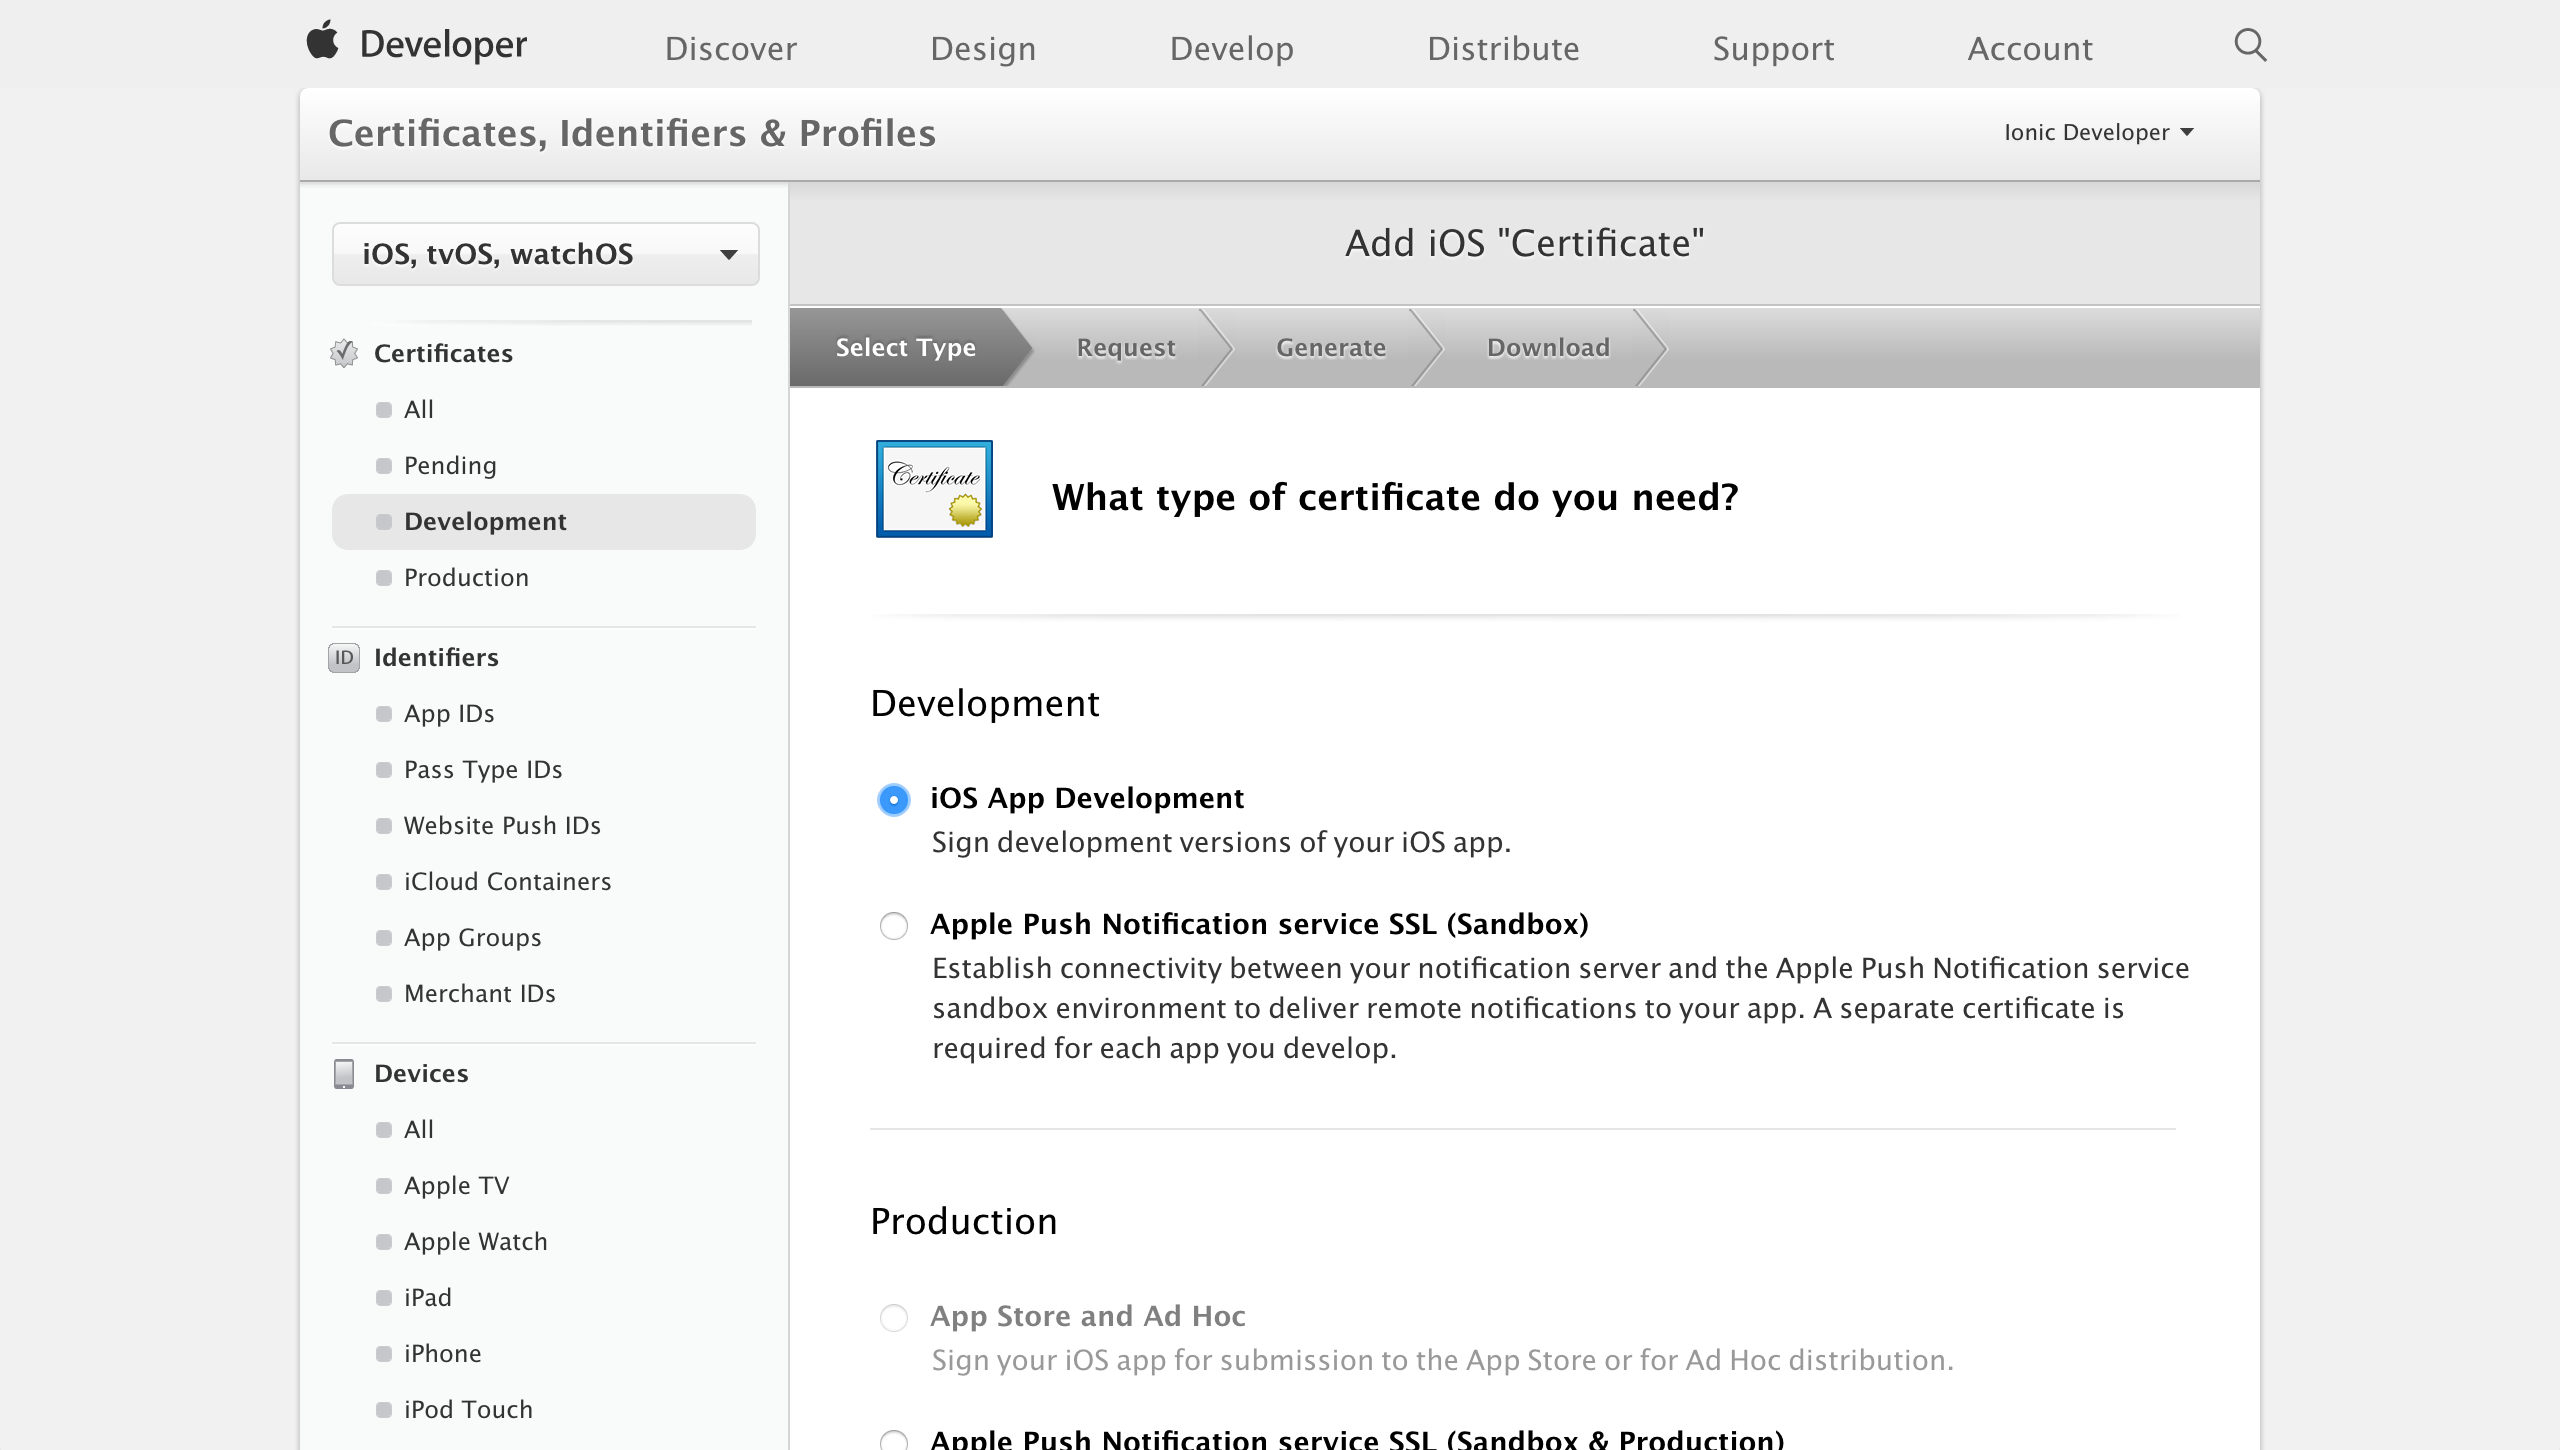
Task: Select App Store and Ad Hoc radio
Action: point(893,1317)
